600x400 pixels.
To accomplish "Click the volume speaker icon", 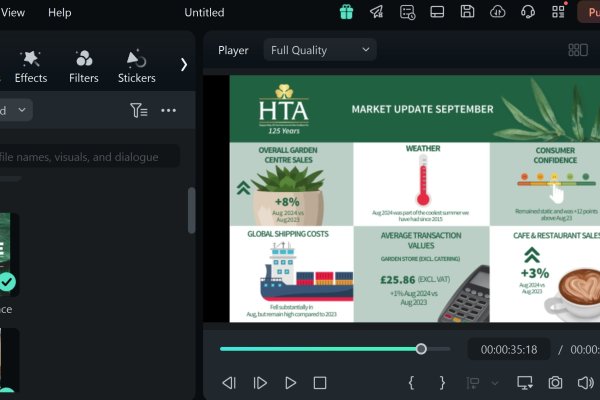I will tap(585, 383).
